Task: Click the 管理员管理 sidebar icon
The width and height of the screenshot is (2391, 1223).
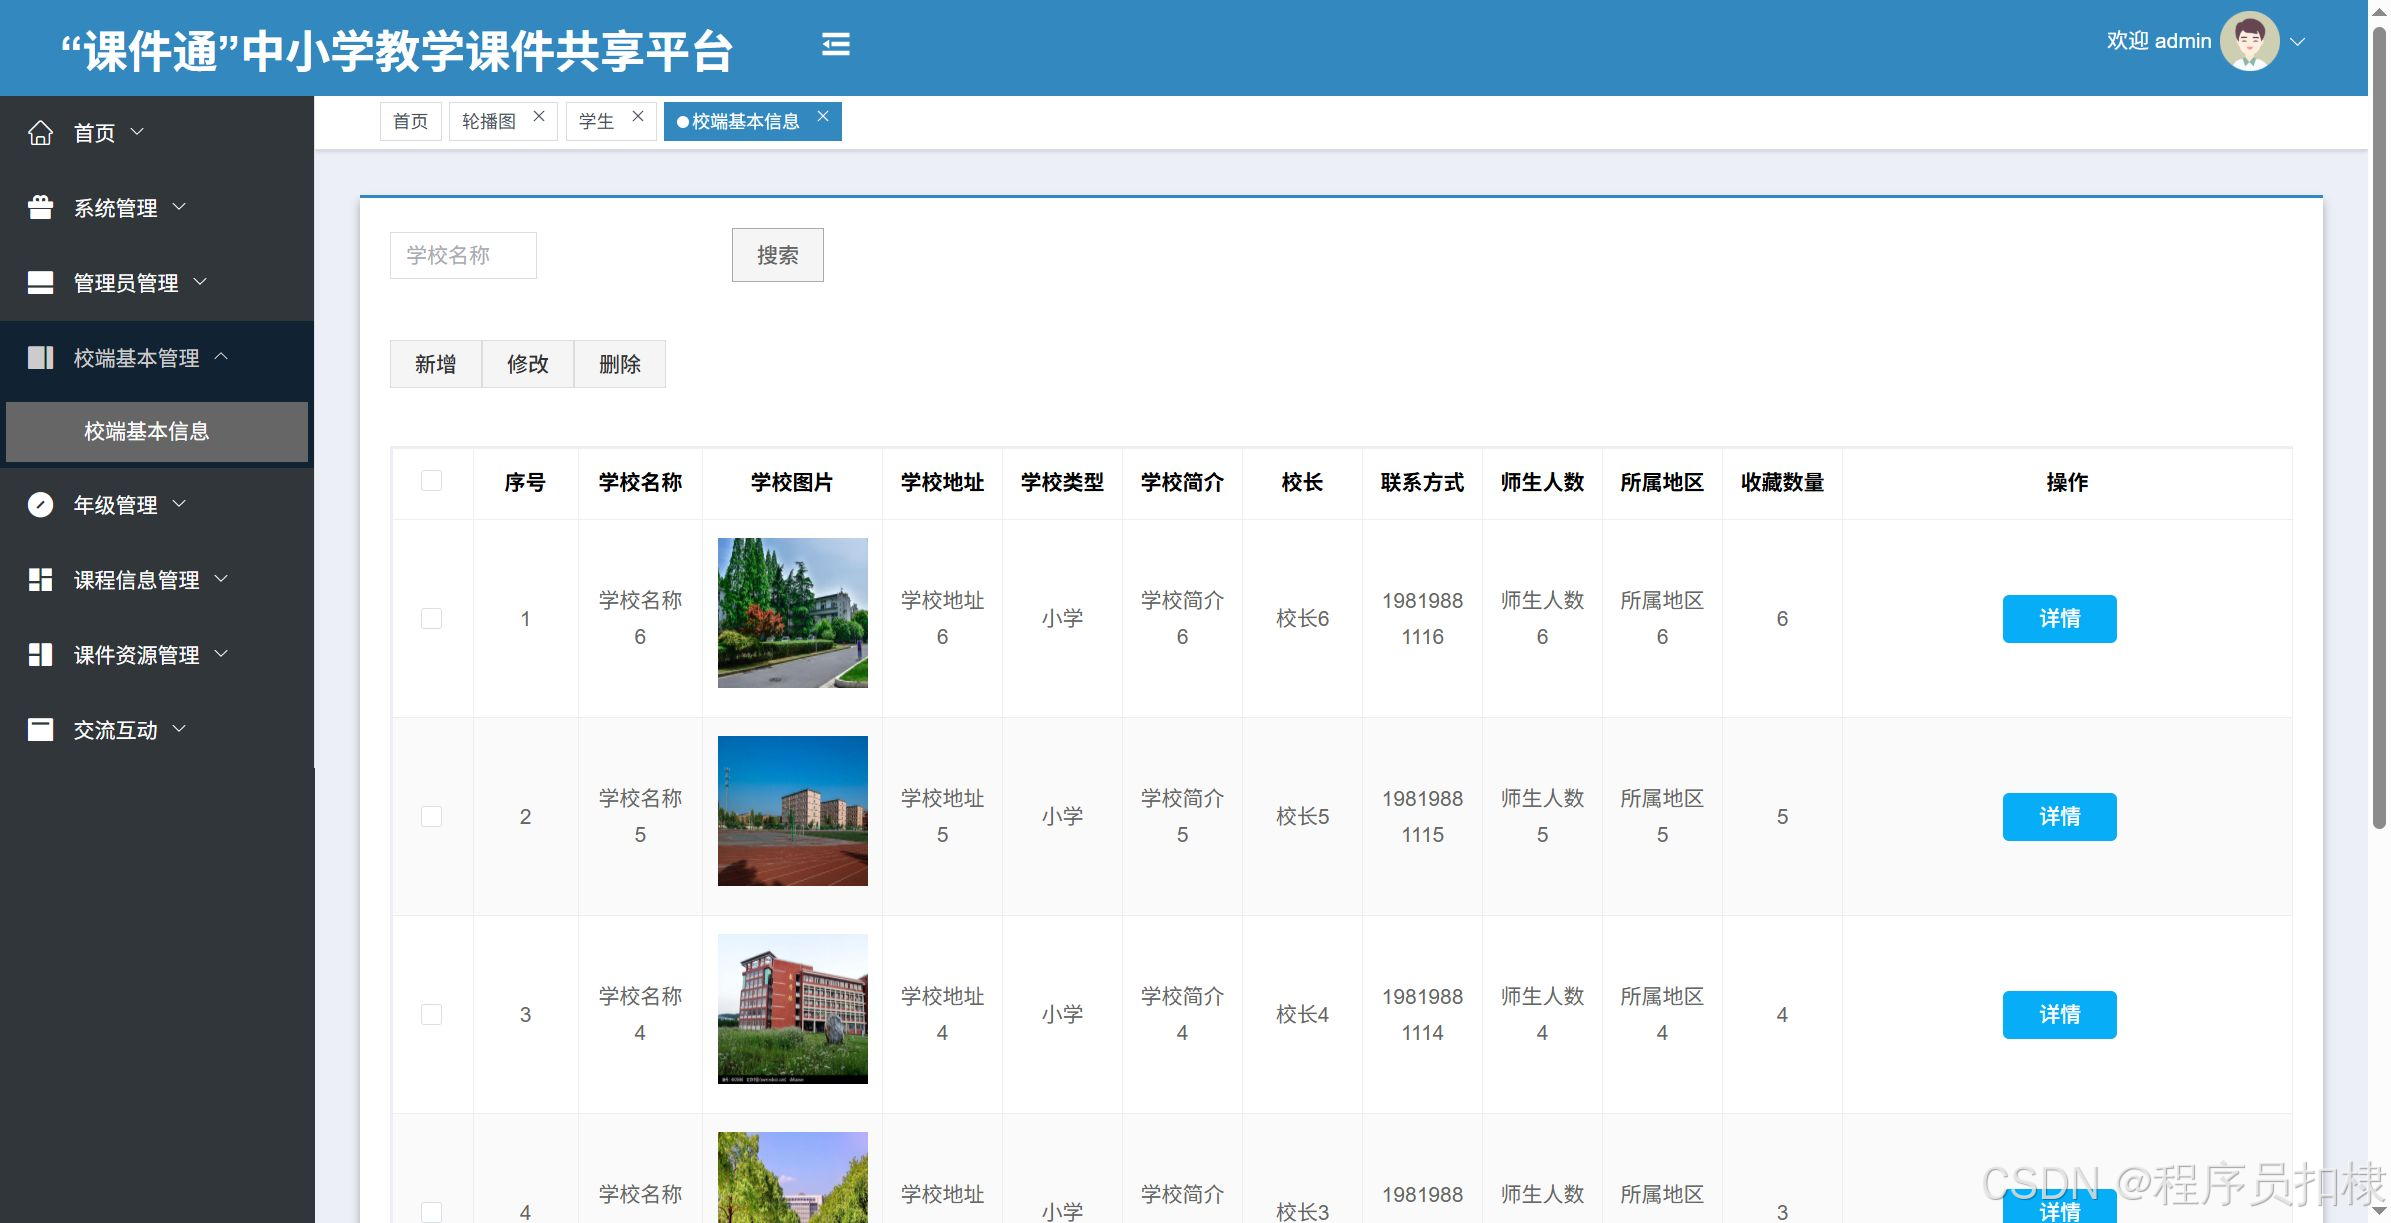Action: coord(40,283)
